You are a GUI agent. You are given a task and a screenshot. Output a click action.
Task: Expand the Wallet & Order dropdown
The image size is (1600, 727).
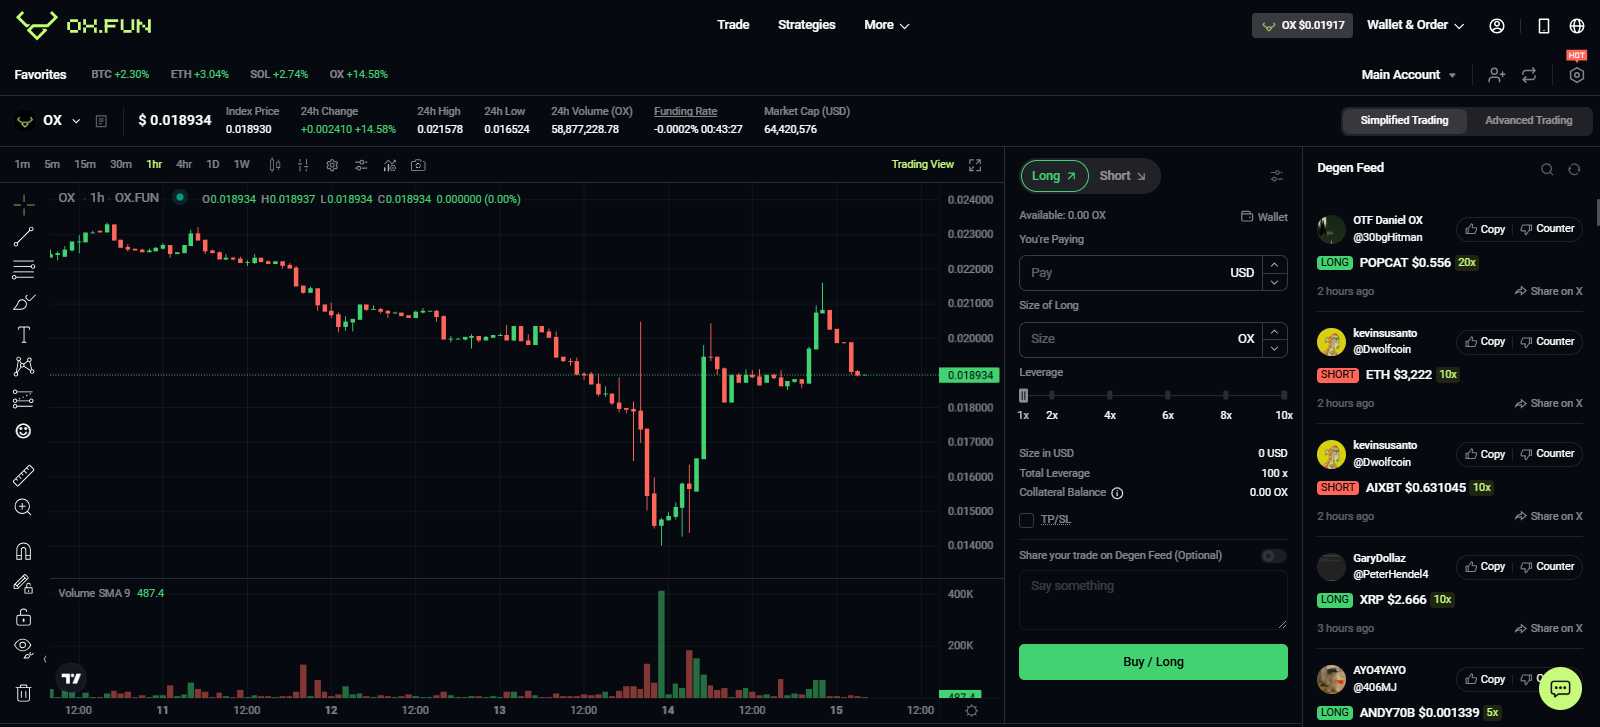1415,25
